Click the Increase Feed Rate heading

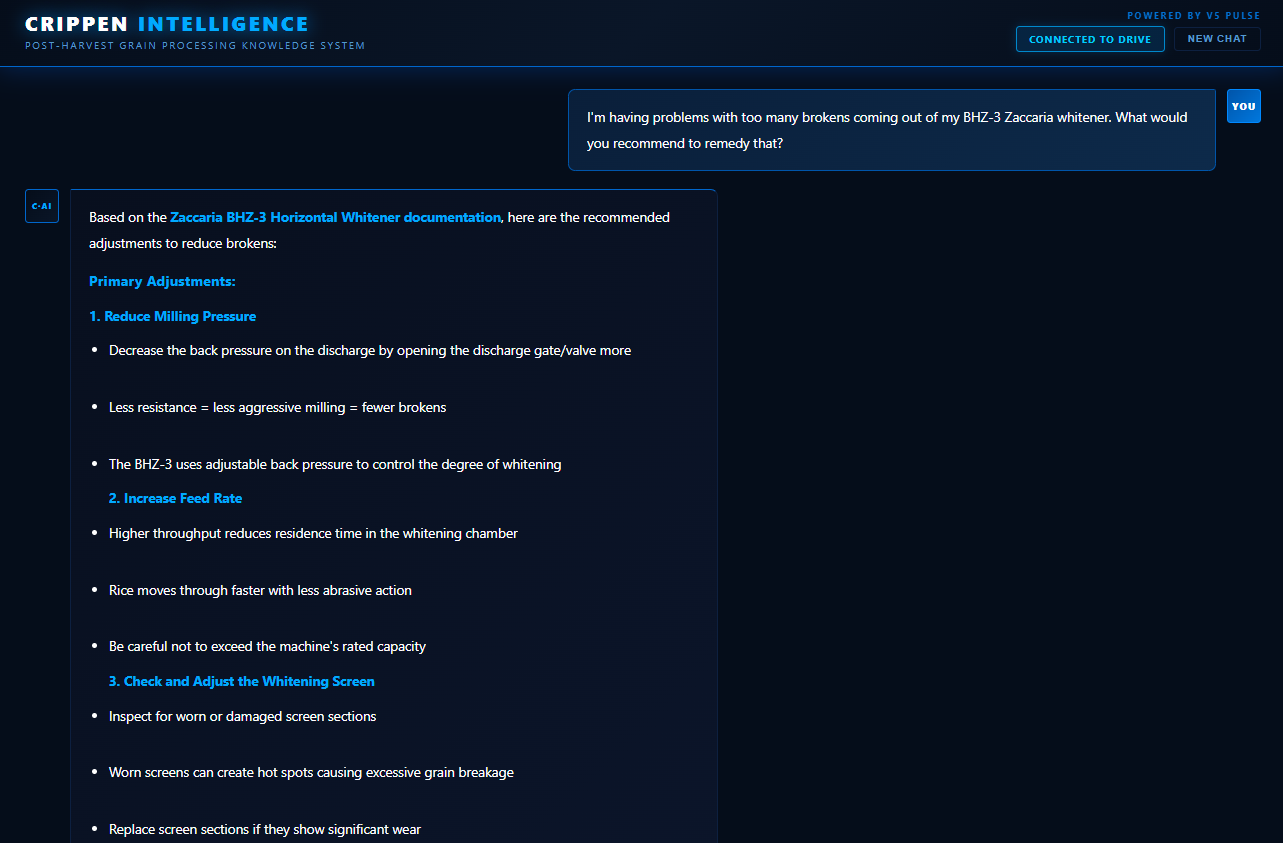pos(175,498)
